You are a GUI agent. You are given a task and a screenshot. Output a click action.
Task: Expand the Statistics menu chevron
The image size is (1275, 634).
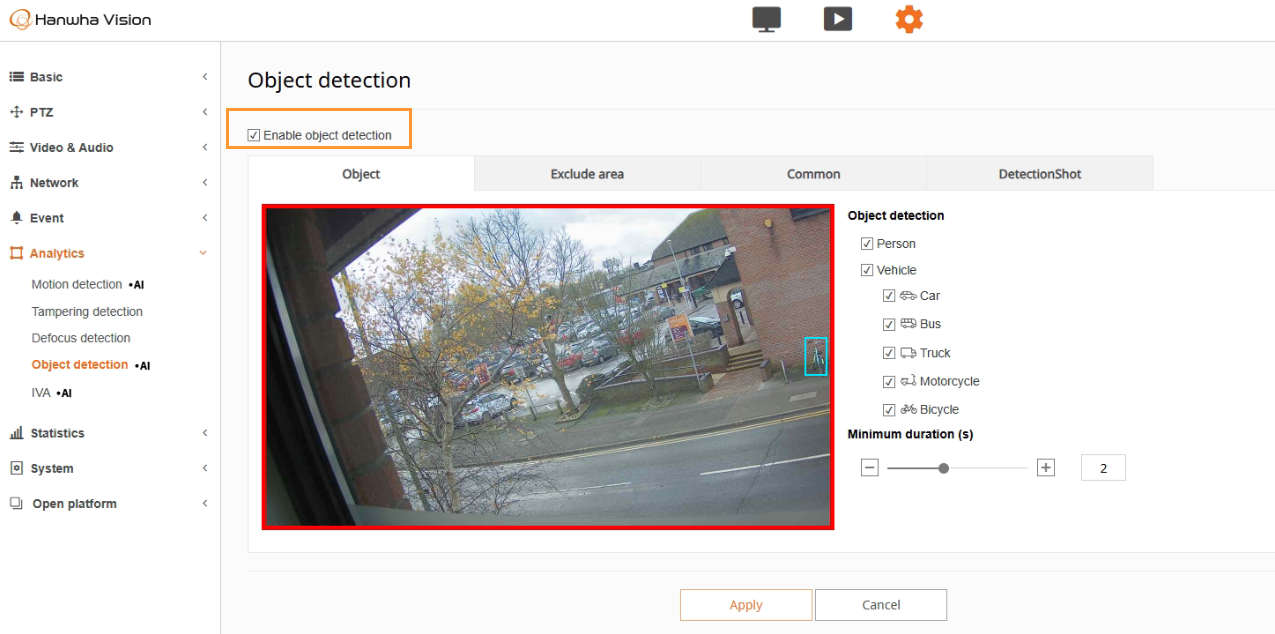point(204,433)
